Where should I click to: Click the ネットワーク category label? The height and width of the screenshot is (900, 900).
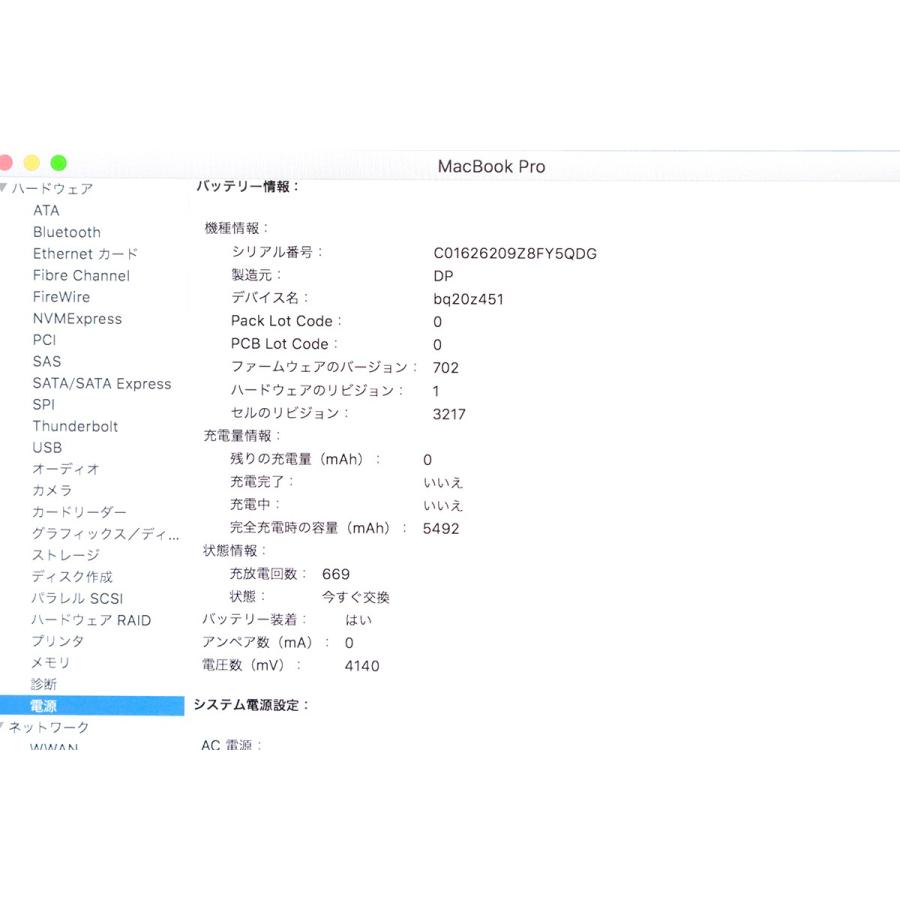pos(49,727)
